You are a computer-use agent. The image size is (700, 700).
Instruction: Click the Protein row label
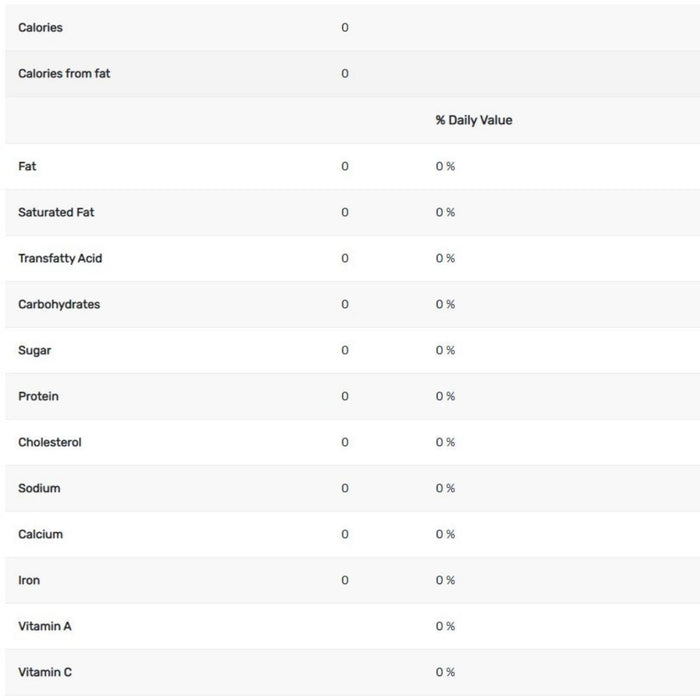[x=38, y=396]
